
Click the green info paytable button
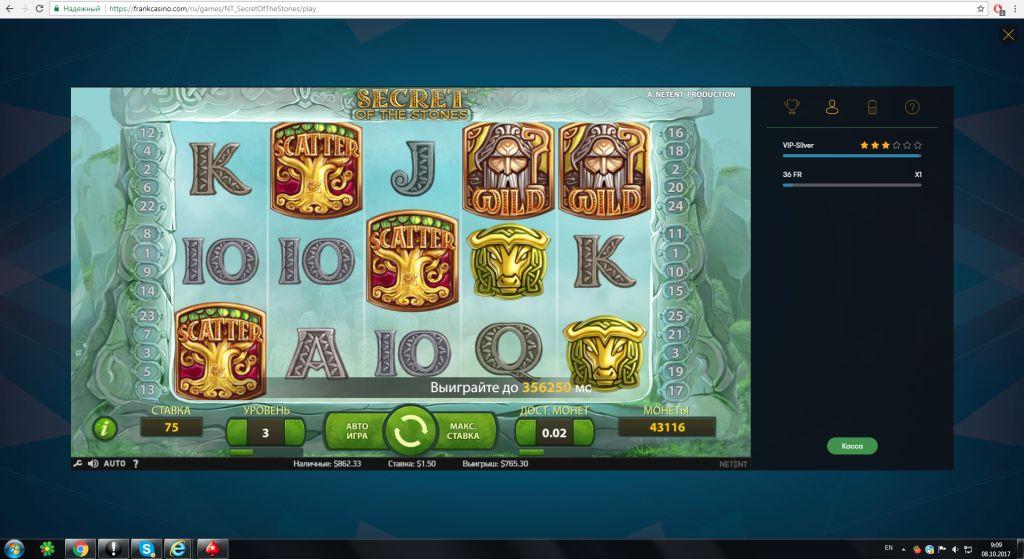point(104,429)
